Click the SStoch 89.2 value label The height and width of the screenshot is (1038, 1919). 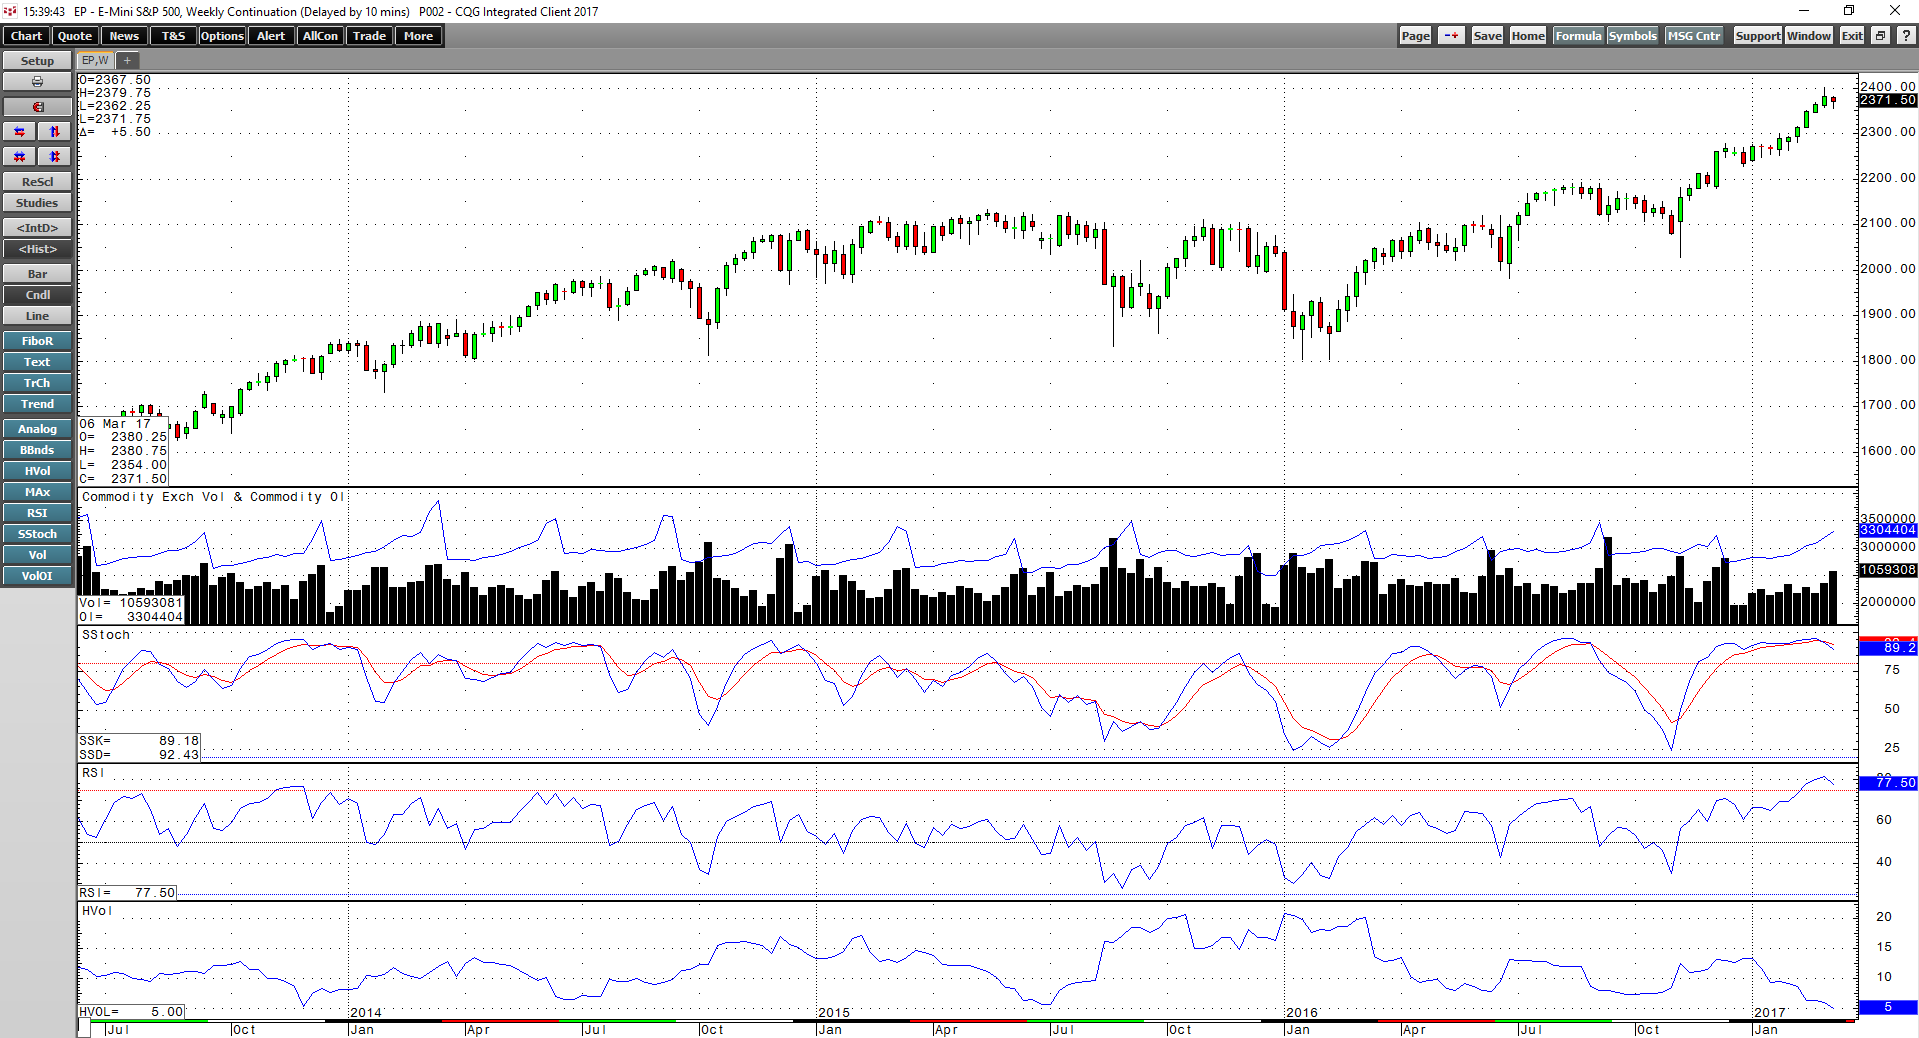coord(1888,648)
